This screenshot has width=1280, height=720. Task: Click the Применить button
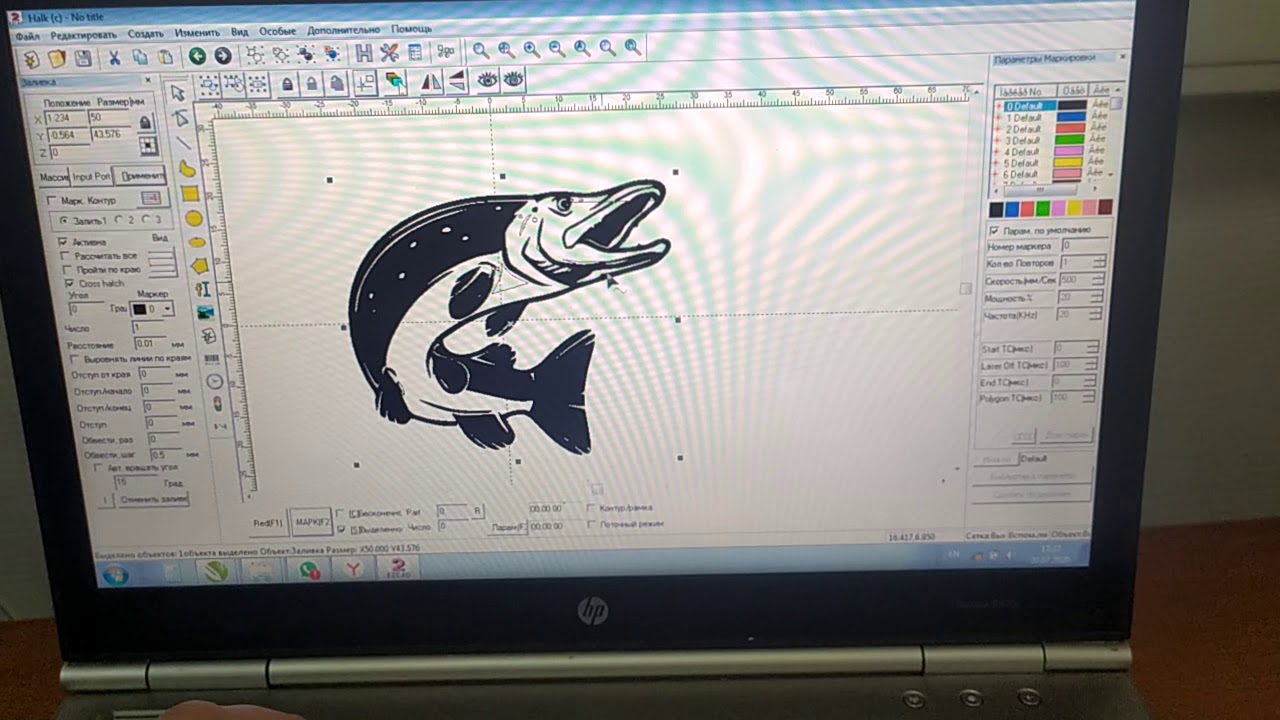pyautogui.click(x=139, y=176)
